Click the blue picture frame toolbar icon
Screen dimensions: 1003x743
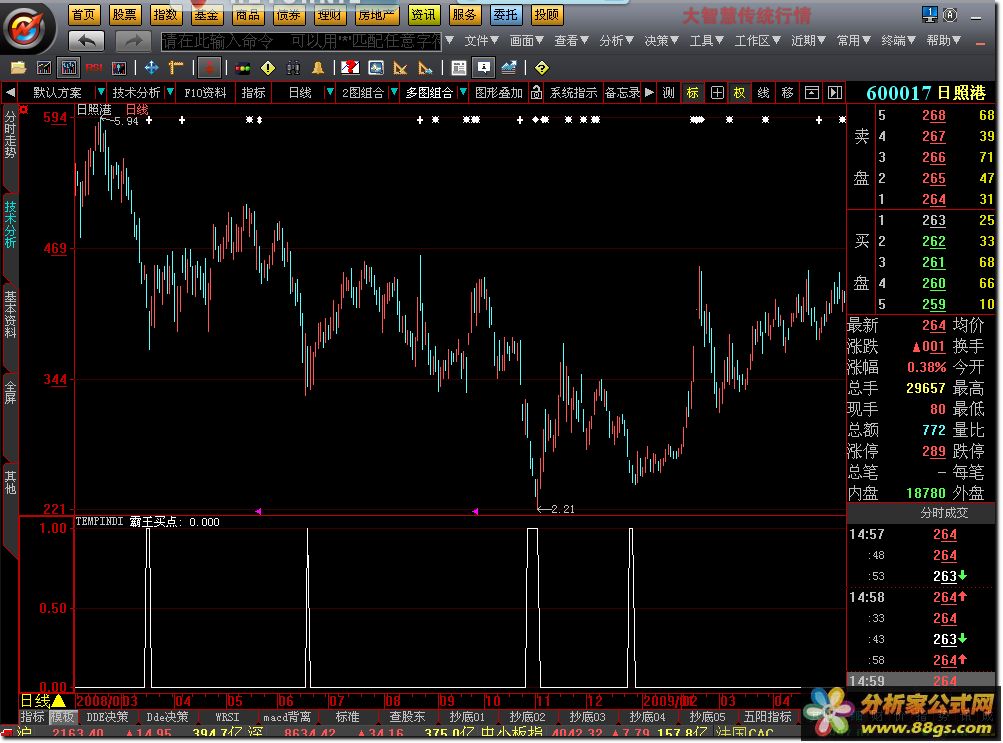pyautogui.click(x=375, y=67)
